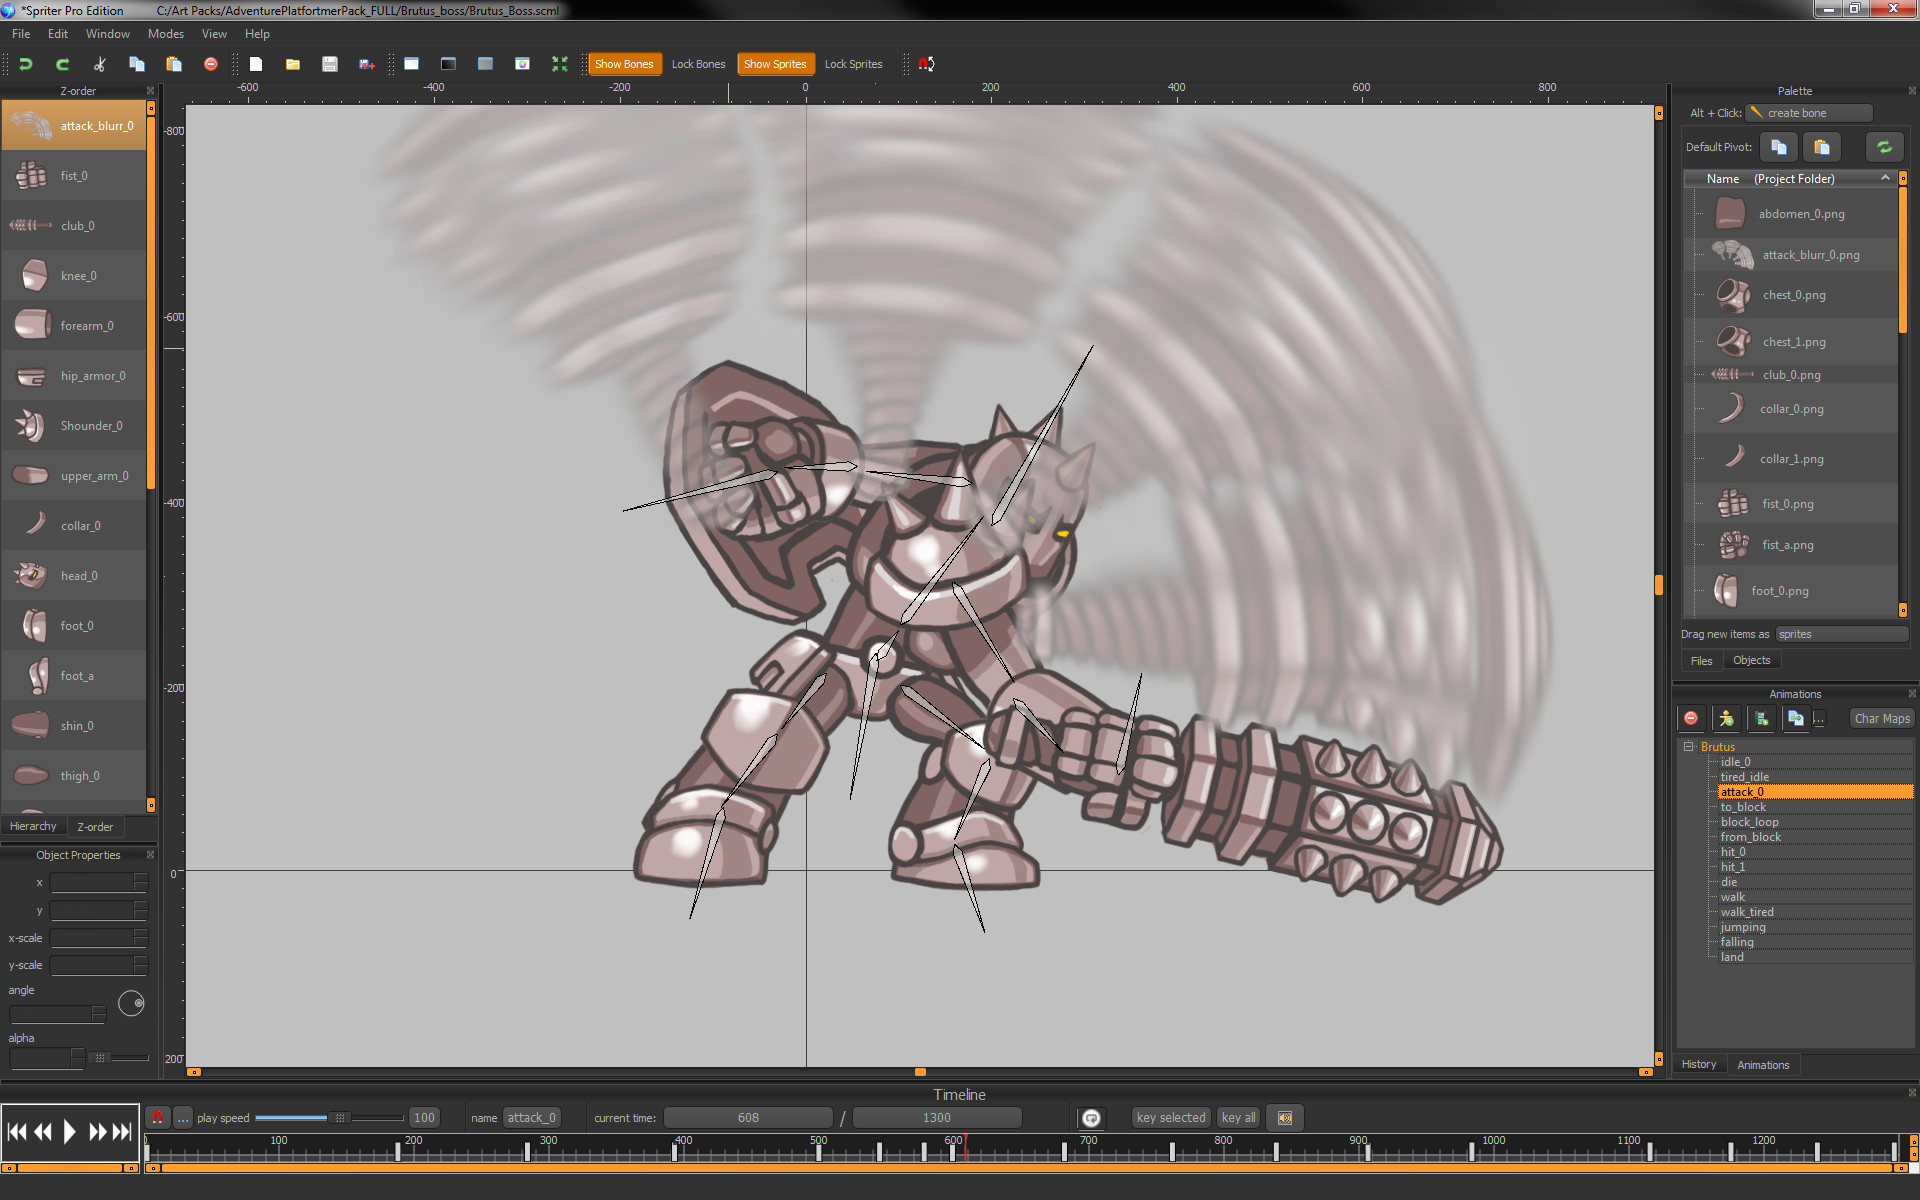Open the Char Maps dialog
This screenshot has width=1920, height=1200.
pyautogui.click(x=1880, y=718)
